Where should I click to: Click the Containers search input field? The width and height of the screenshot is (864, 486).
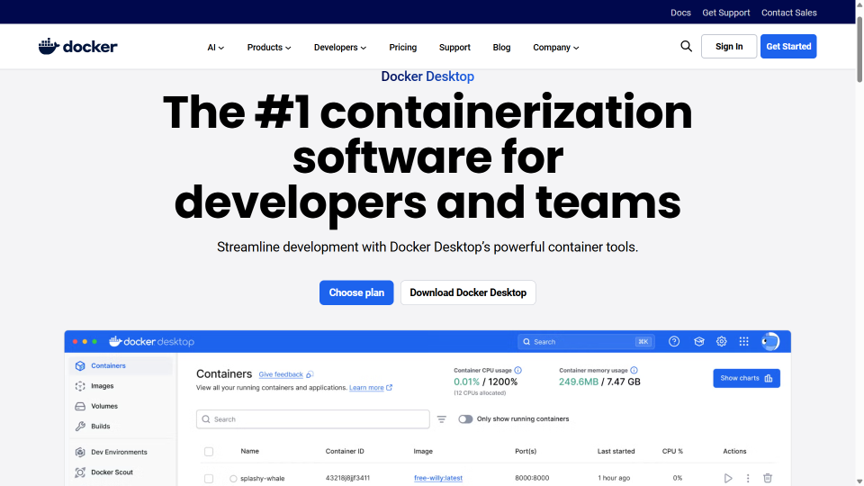[x=313, y=419]
